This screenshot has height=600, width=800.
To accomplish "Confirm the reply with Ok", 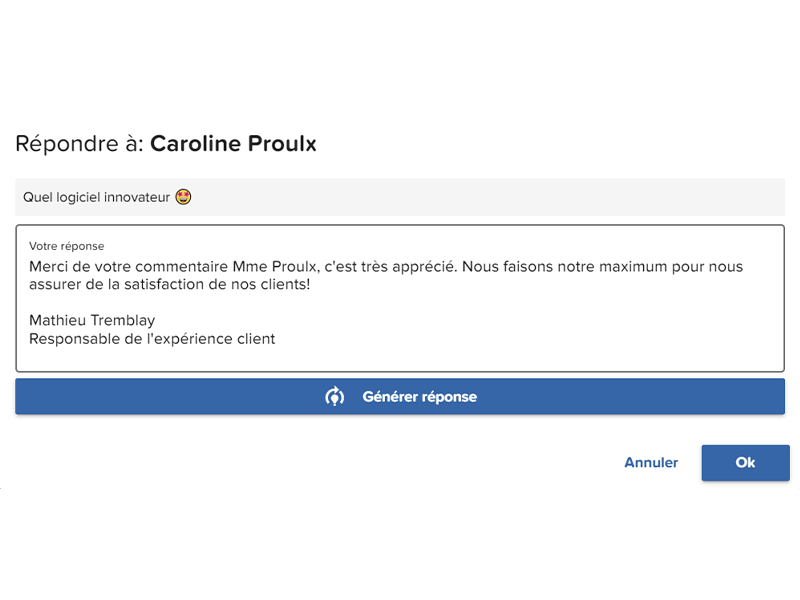I will pyautogui.click(x=745, y=463).
